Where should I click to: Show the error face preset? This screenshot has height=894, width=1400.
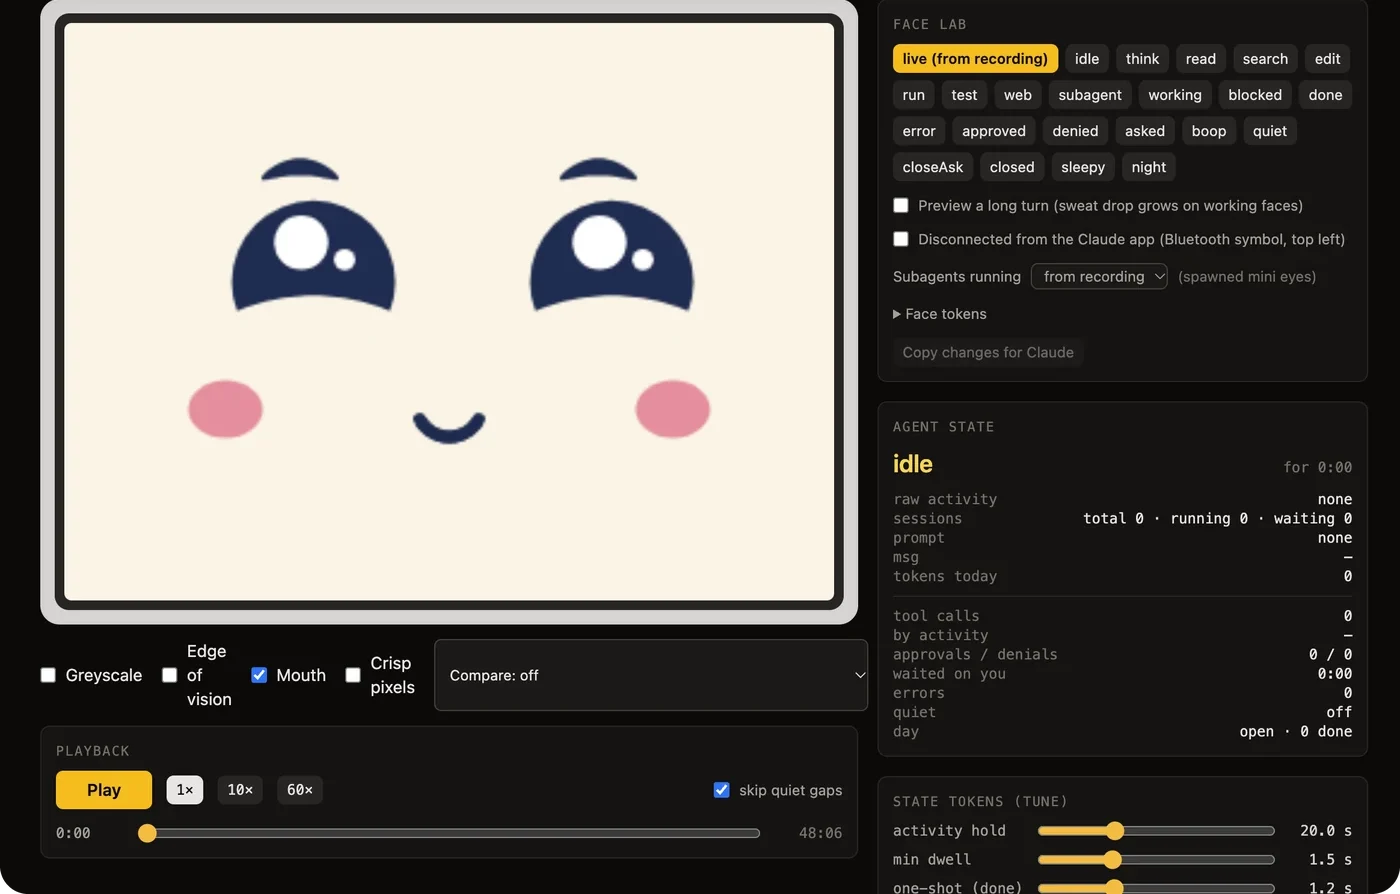point(919,131)
